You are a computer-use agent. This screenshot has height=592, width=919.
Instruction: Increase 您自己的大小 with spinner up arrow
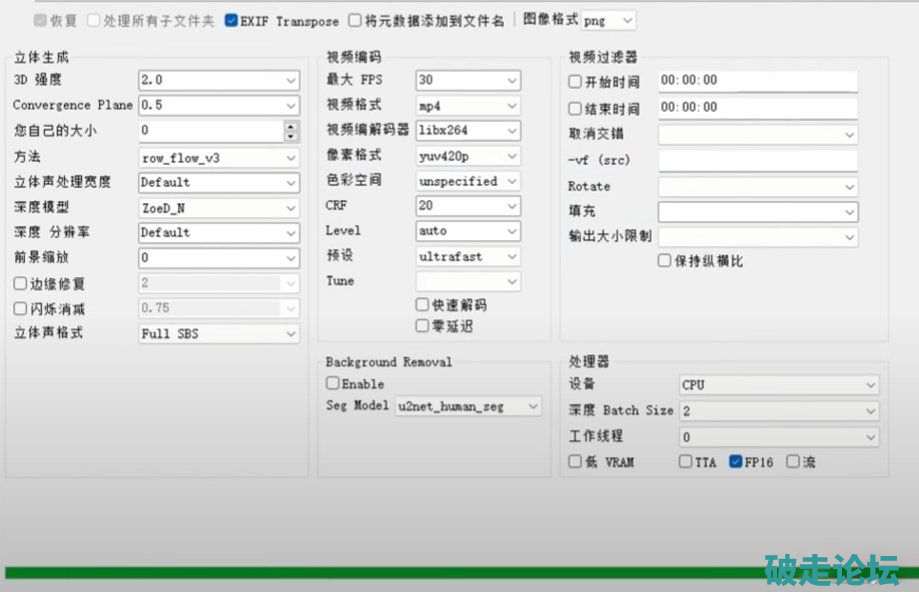pos(291,126)
